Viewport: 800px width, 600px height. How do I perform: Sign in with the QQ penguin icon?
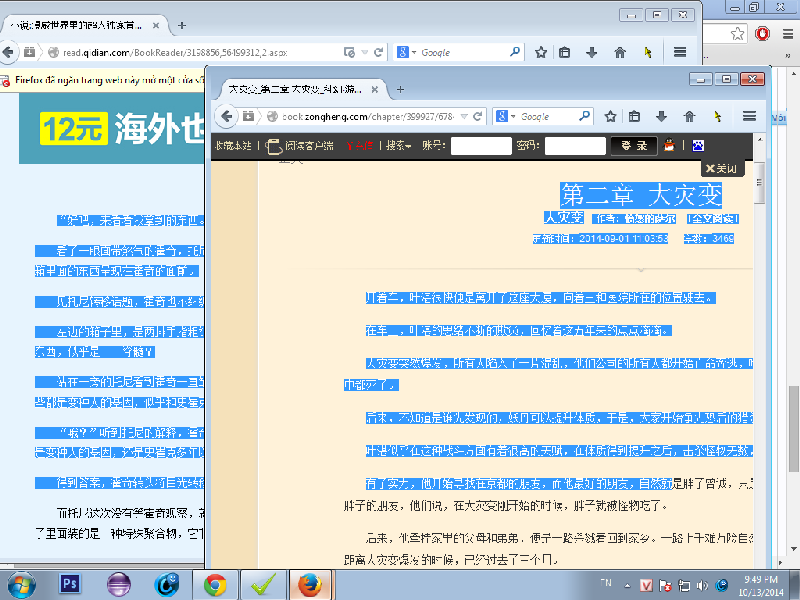[668, 145]
